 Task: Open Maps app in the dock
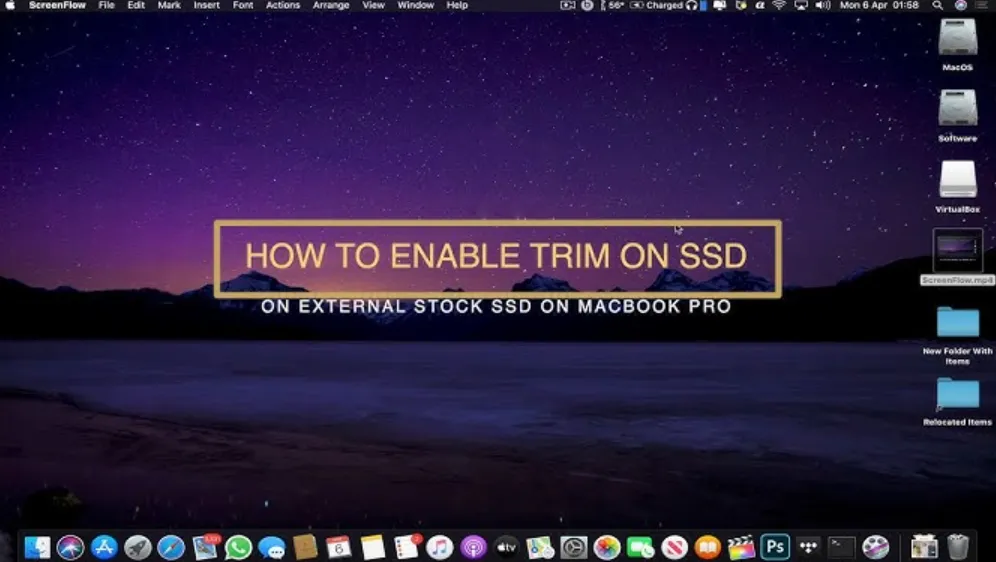pyautogui.click(x=540, y=547)
